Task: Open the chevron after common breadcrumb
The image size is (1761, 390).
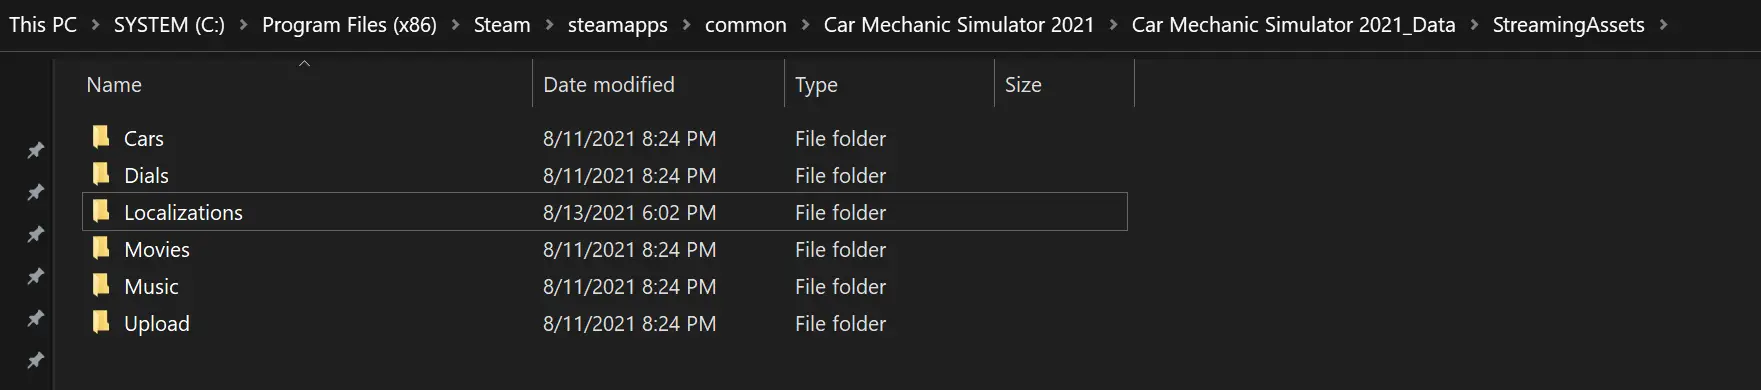Action: tap(805, 25)
